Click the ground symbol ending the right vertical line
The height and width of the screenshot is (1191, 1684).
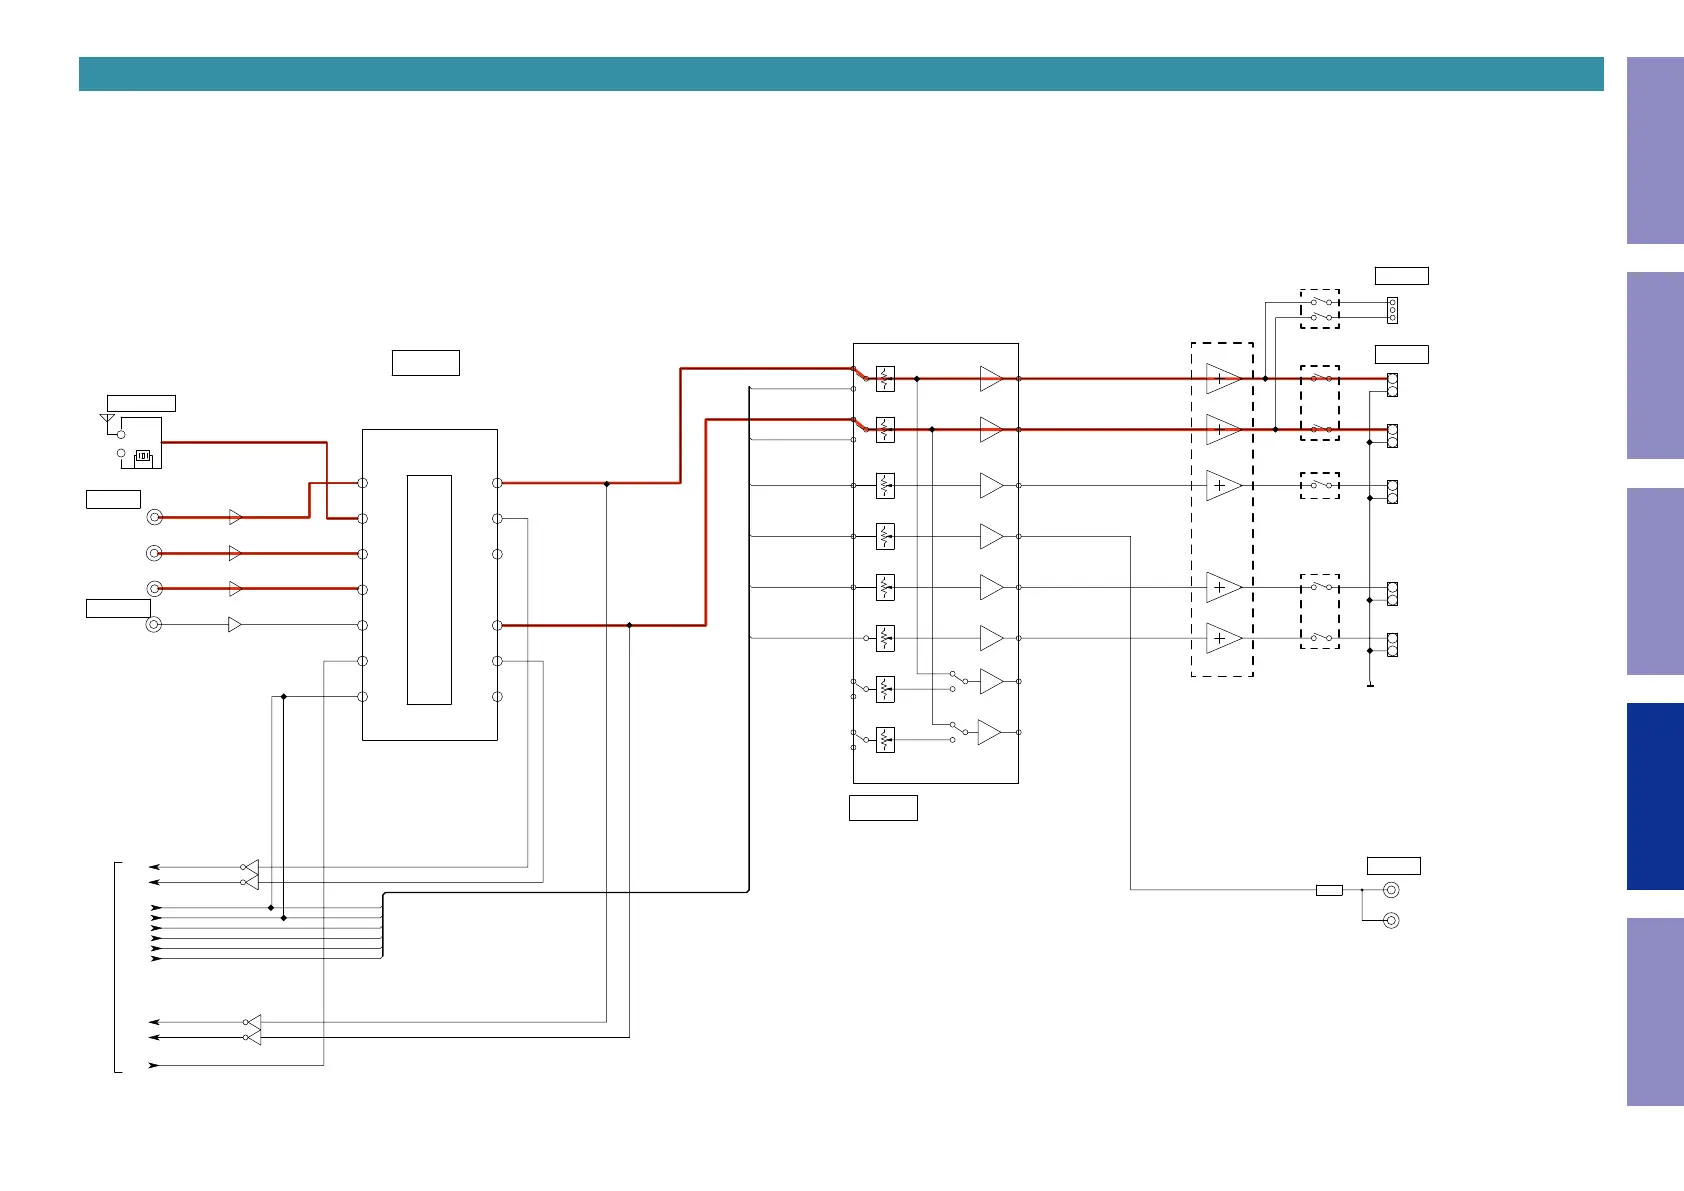[1370, 685]
